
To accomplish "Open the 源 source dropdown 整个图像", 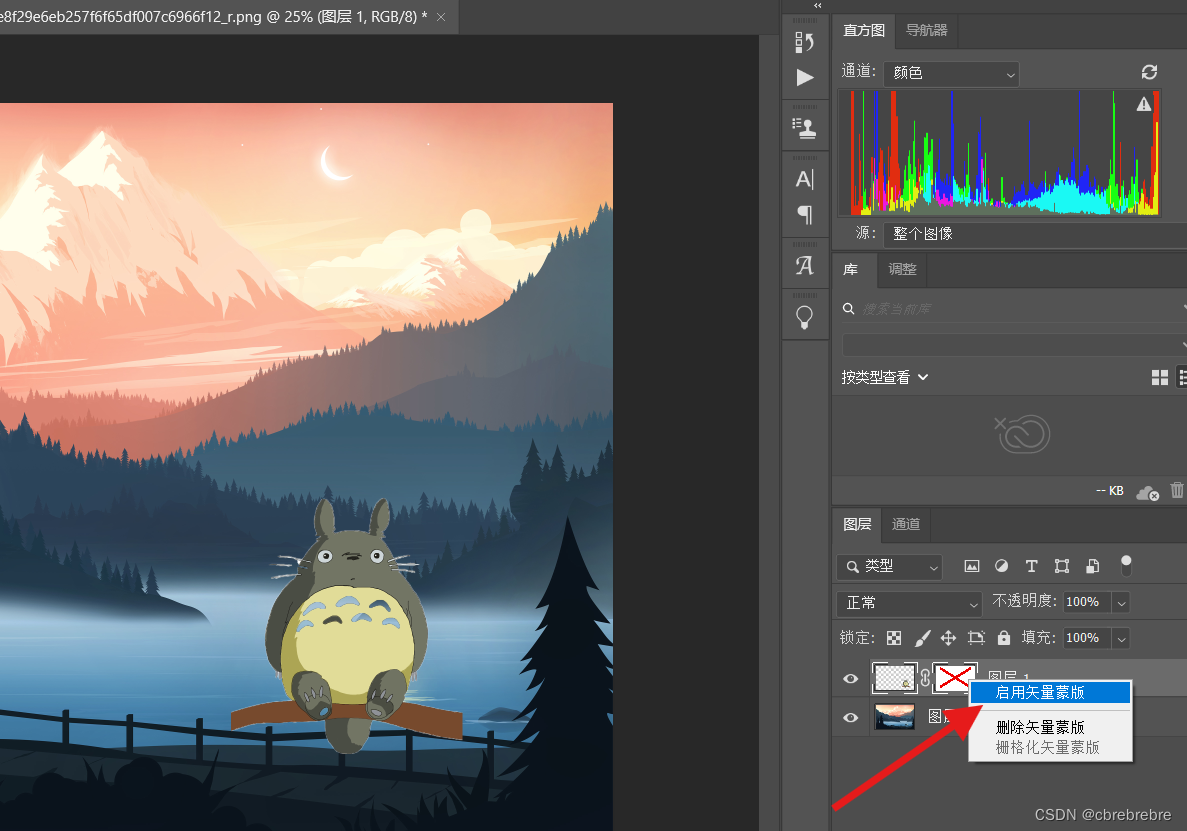I will [x=1035, y=234].
